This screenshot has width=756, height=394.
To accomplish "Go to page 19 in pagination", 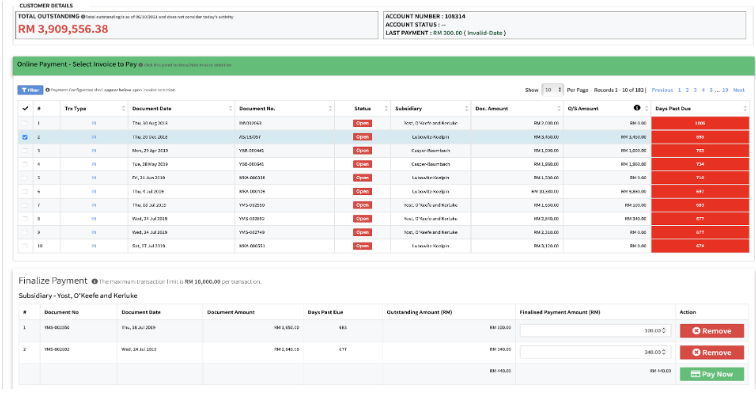I will [725, 90].
